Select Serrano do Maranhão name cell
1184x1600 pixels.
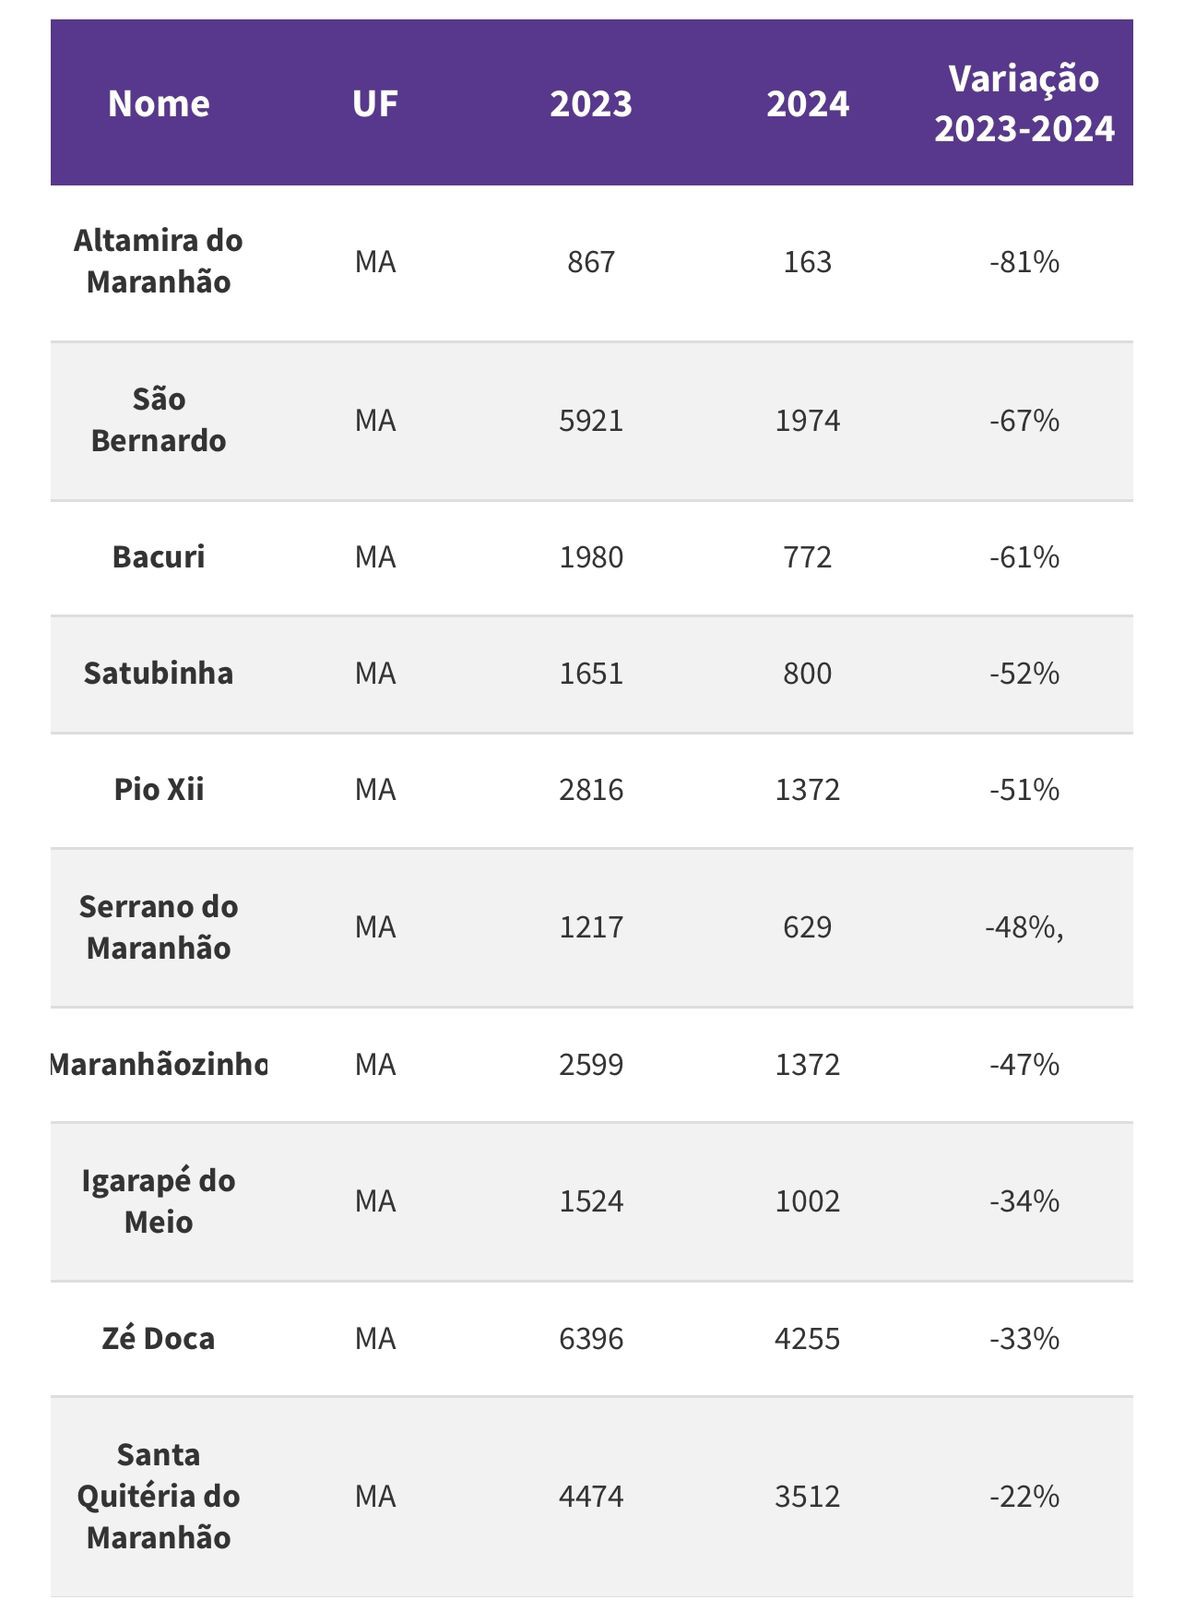point(159,927)
